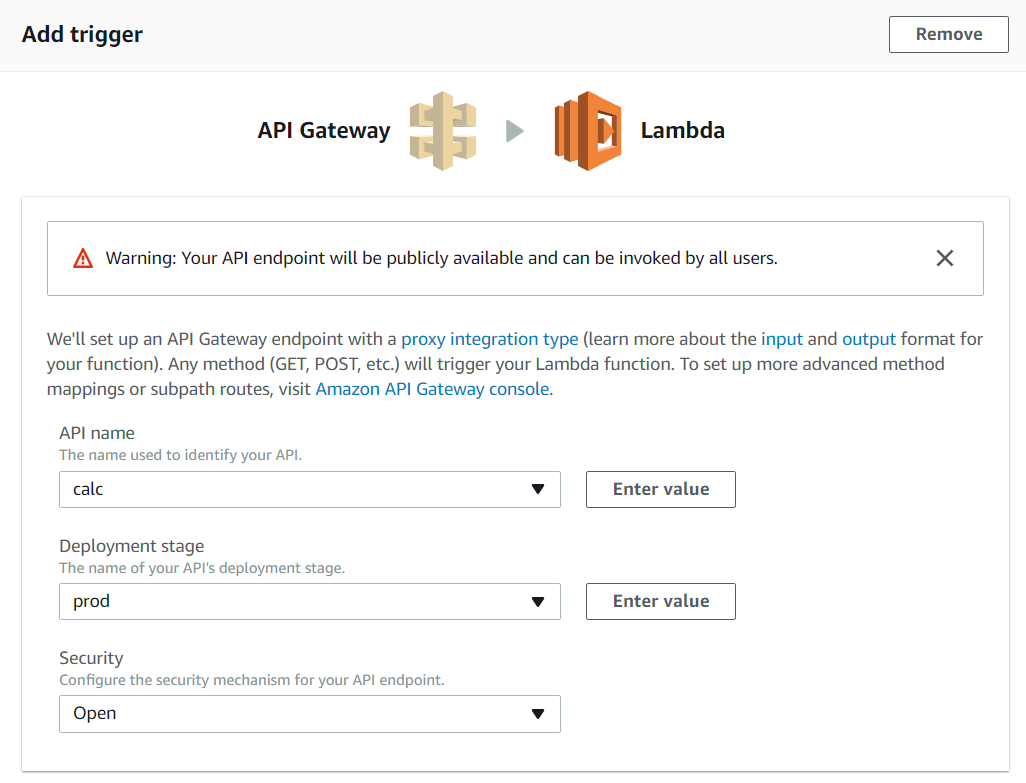Dismiss the public endpoint warning
Image resolution: width=1026 pixels, height=783 pixels.
pos(944,258)
